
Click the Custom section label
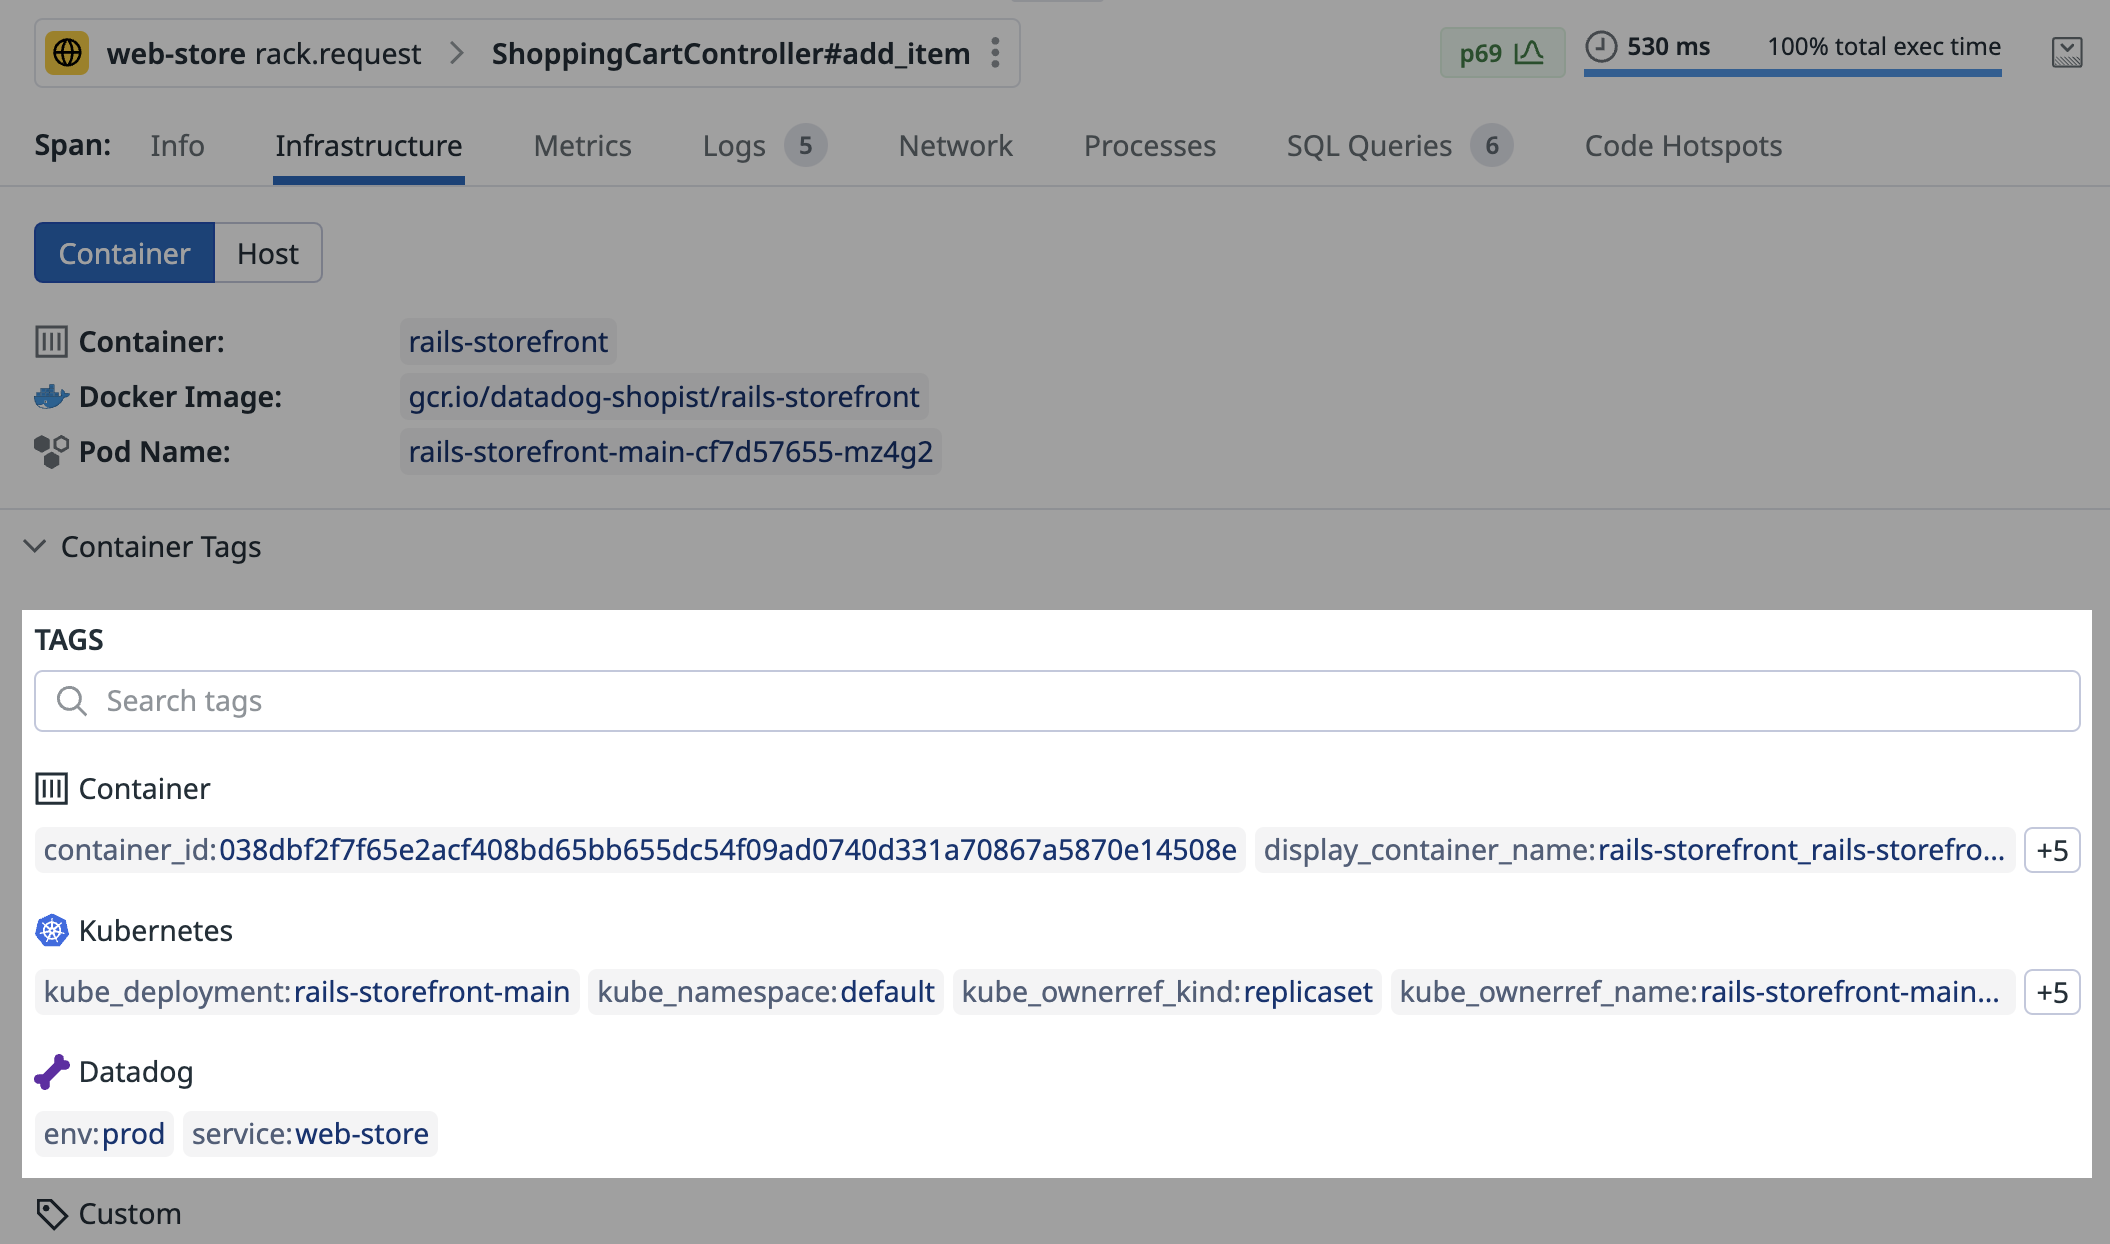click(x=130, y=1214)
